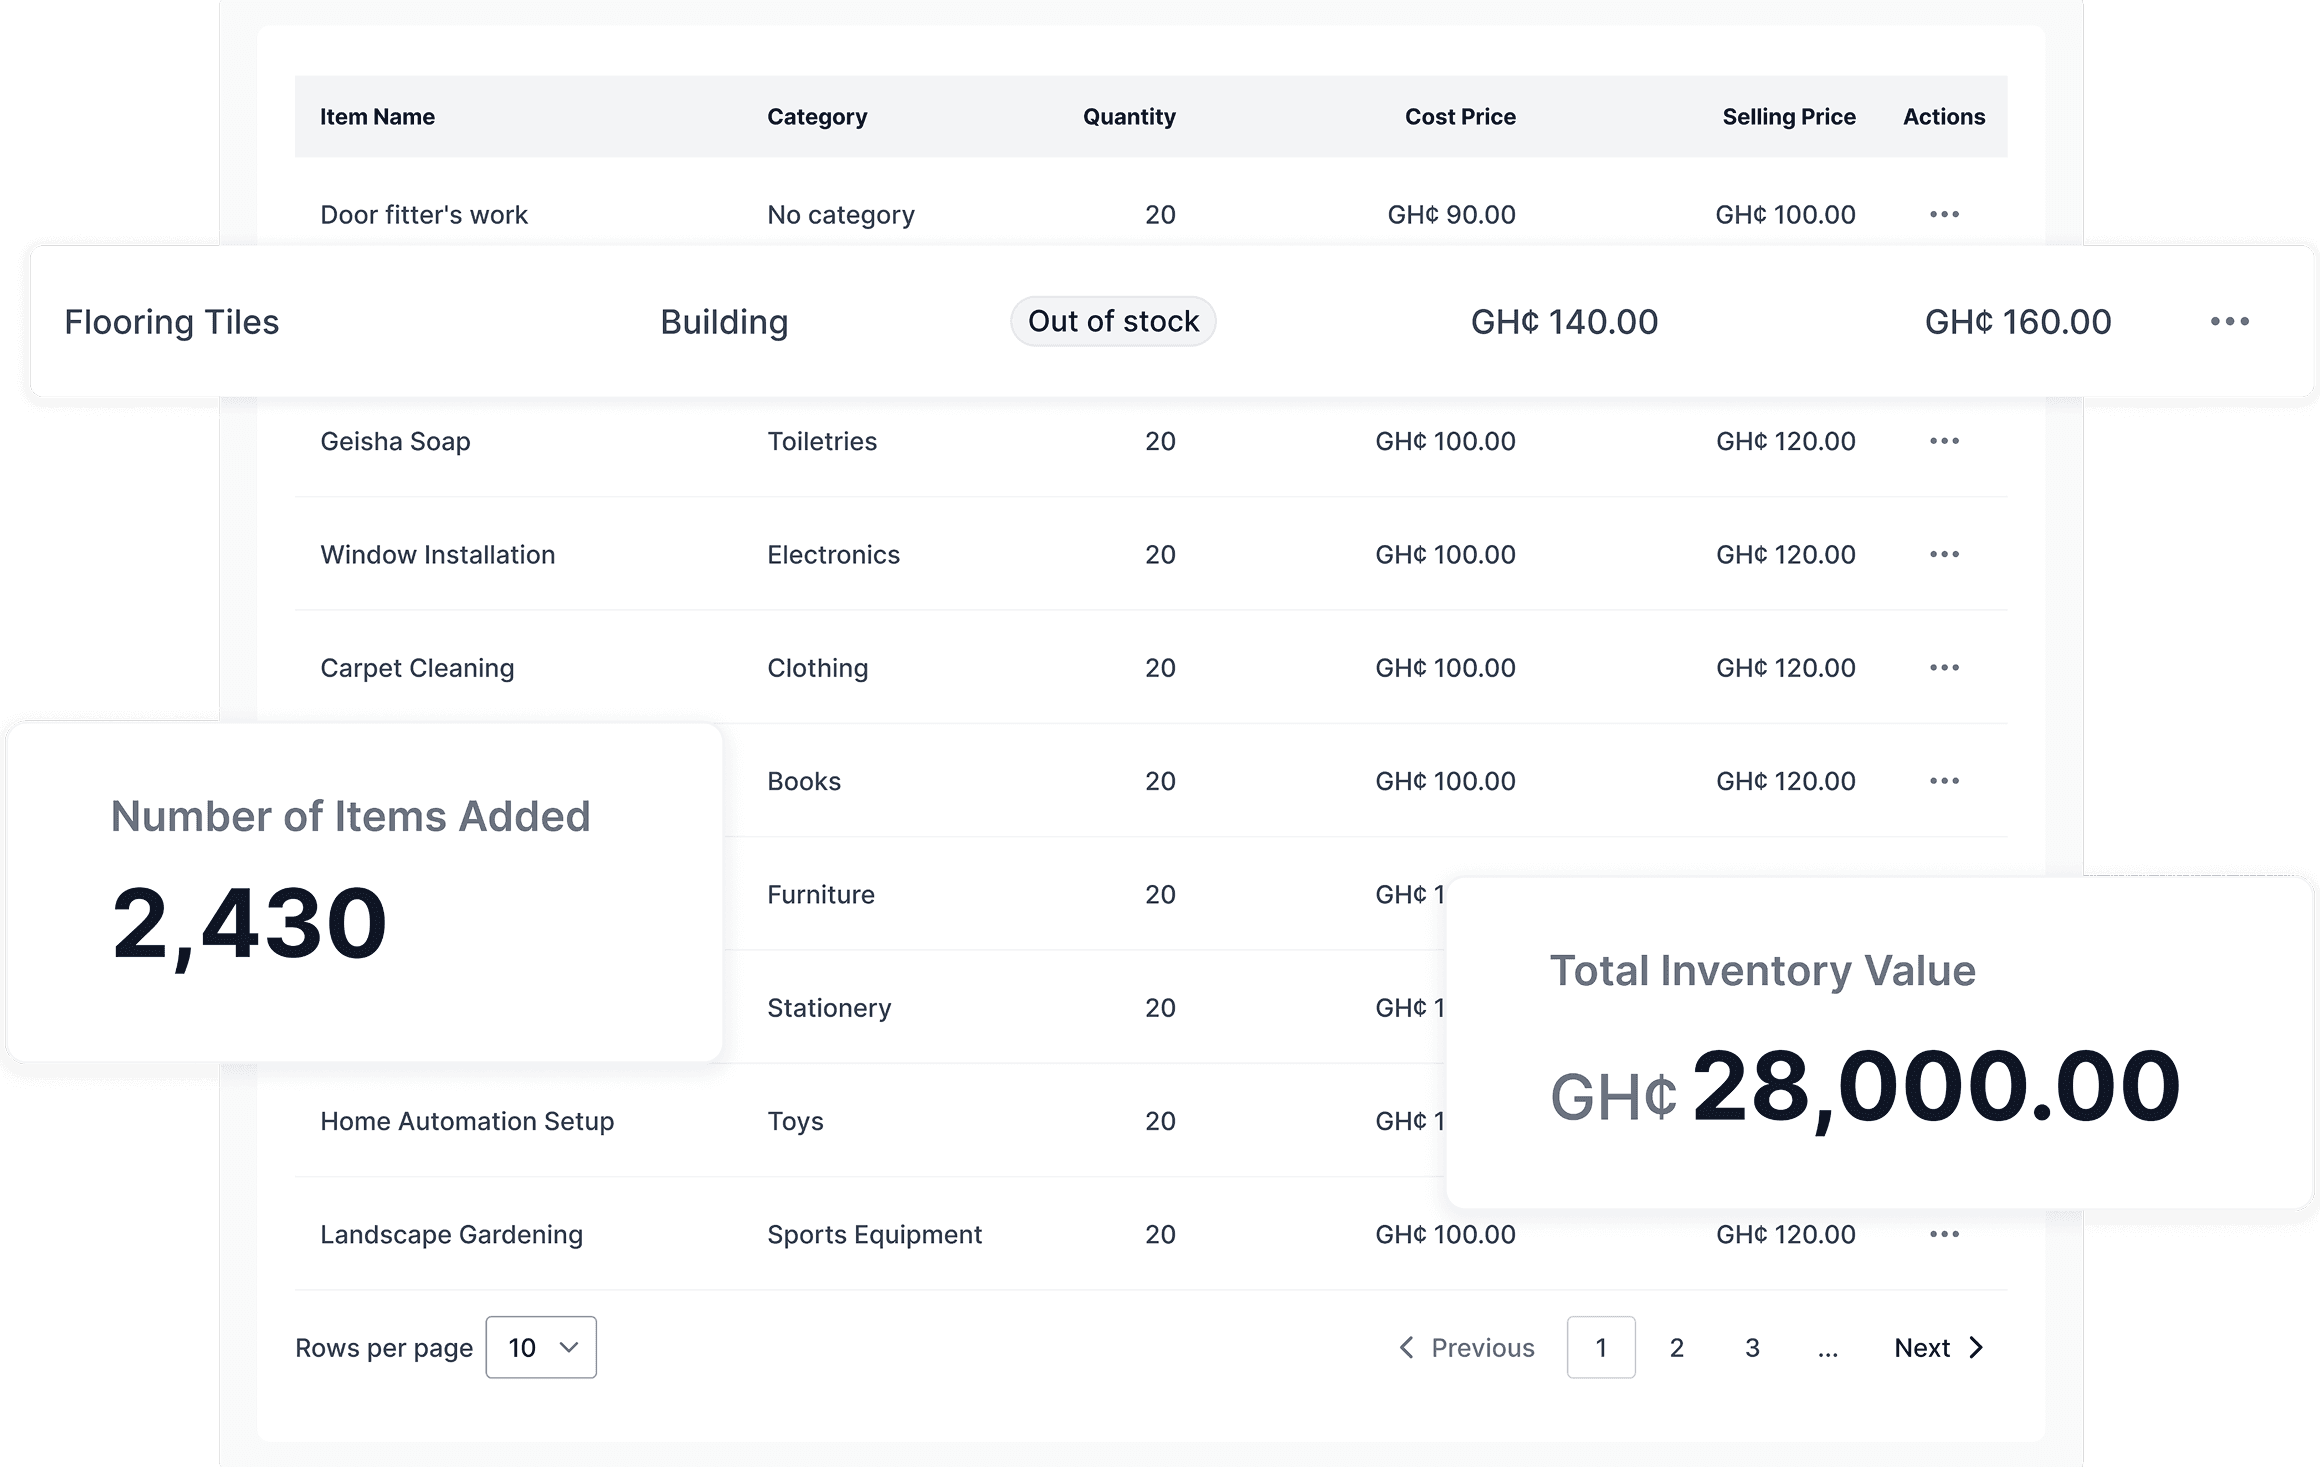This screenshot has height=1467, width=2320.
Task: Open actions menu for Geisha Soap
Action: (x=1943, y=441)
